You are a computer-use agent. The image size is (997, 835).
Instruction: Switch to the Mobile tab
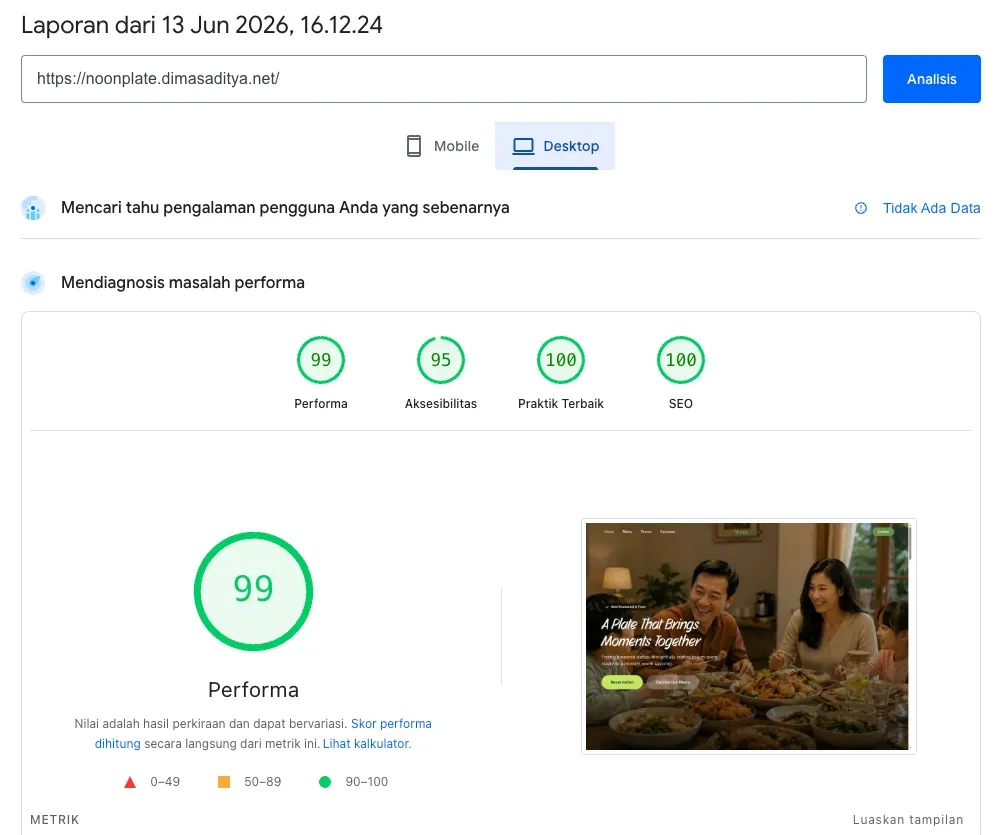coord(443,146)
